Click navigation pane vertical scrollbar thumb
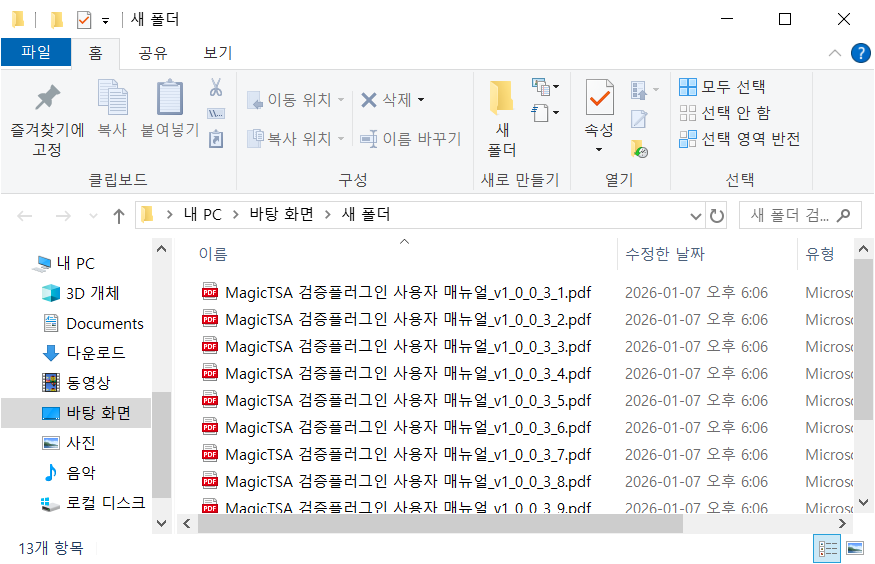Viewport: 875px width, 564px height. (161, 445)
